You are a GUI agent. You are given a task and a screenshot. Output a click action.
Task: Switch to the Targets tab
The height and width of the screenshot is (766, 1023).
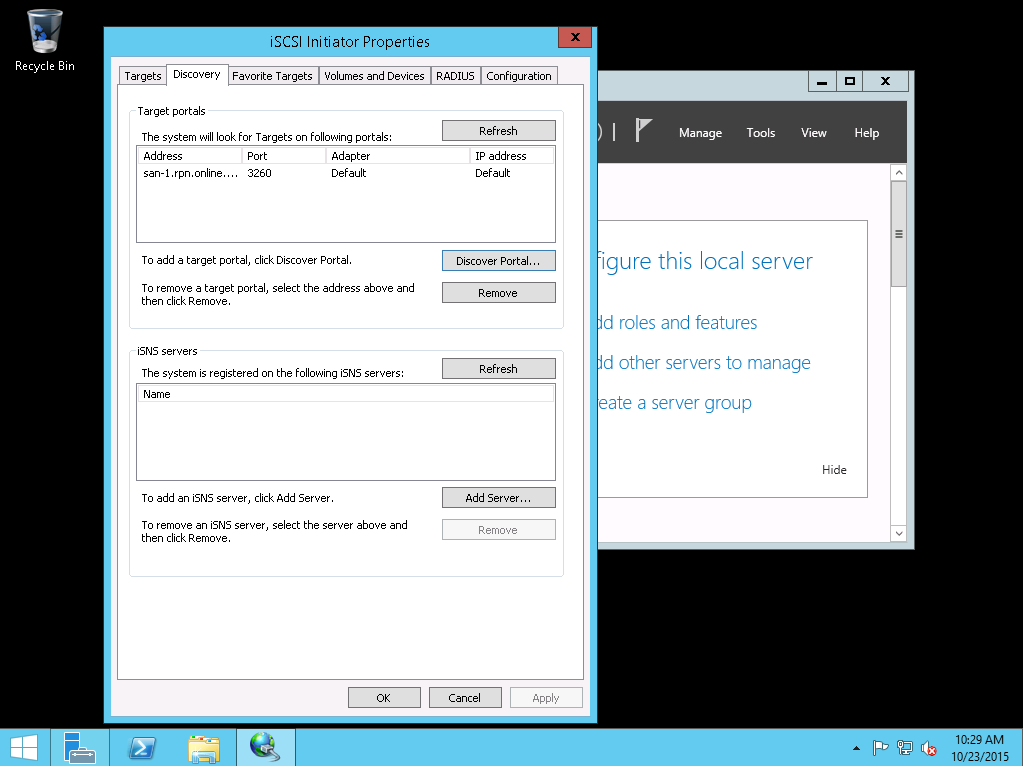[x=143, y=76]
